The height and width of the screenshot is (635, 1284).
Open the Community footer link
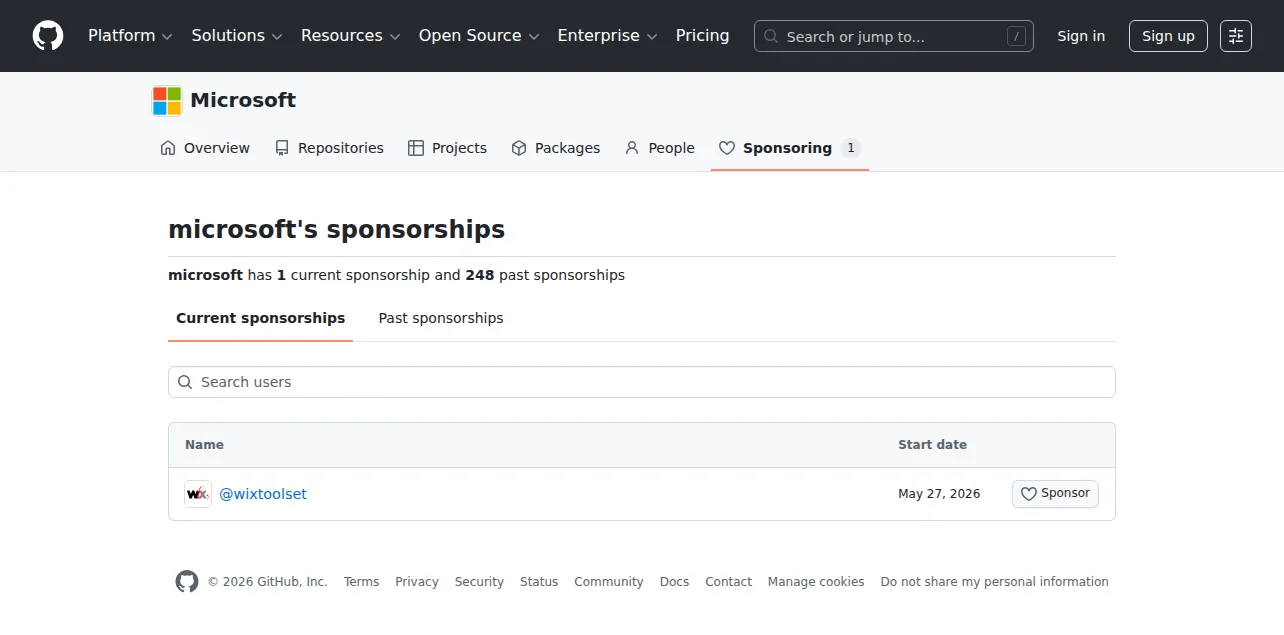coord(609,582)
